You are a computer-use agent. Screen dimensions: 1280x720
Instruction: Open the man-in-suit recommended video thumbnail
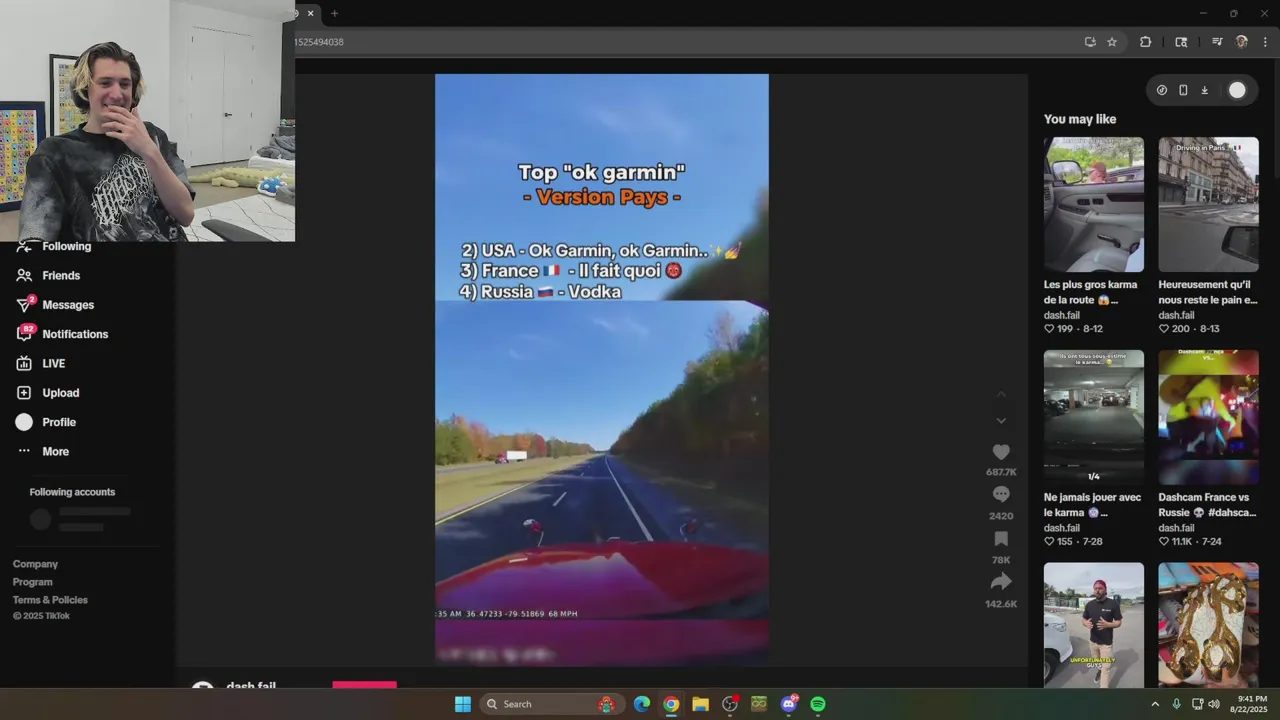[x=1094, y=624]
